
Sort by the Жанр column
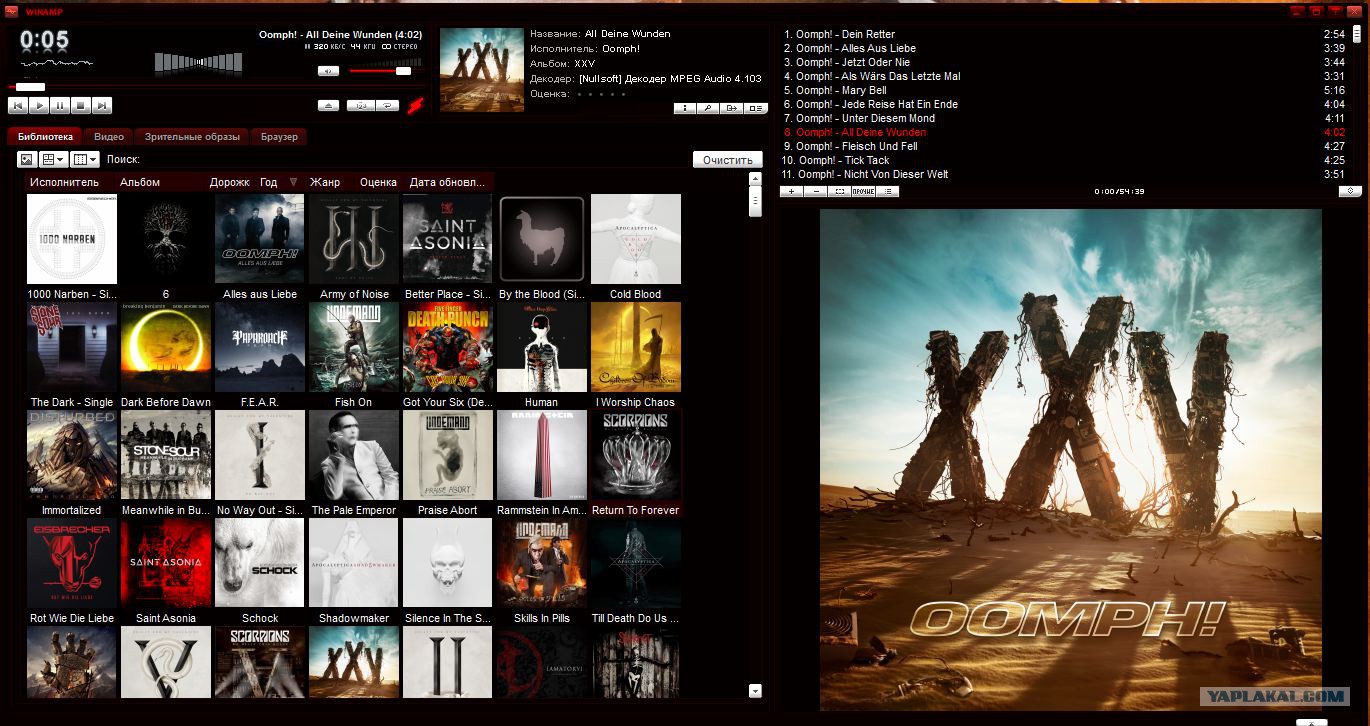pyautogui.click(x=330, y=182)
